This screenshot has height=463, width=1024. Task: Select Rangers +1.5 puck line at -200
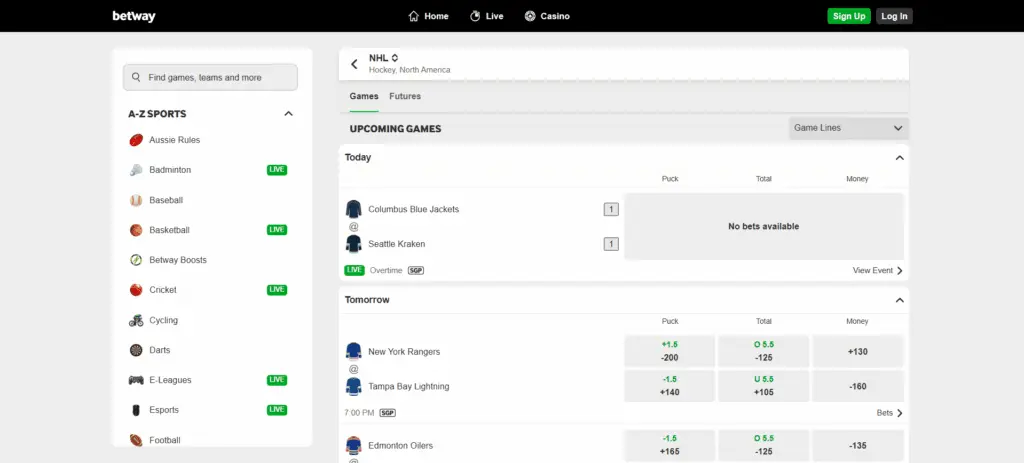pos(669,351)
